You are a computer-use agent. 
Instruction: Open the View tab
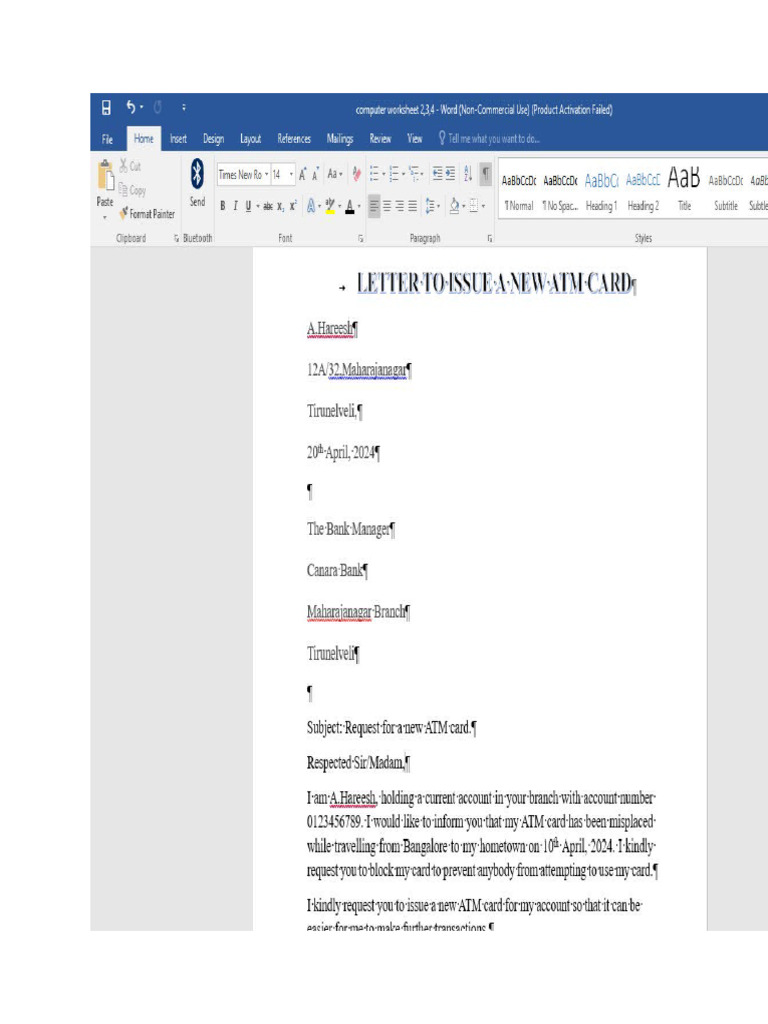click(x=415, y=139)
